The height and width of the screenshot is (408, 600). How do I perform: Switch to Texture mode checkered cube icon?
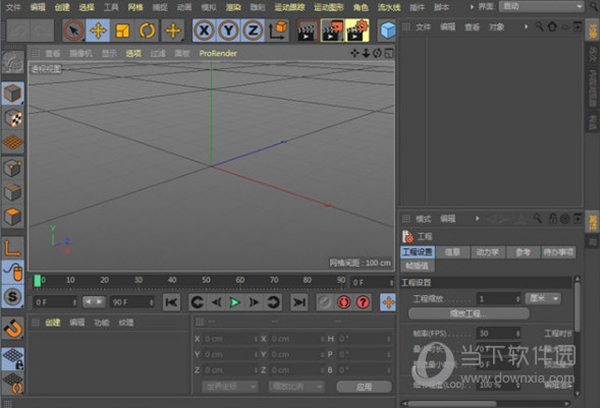pos(13,118)
